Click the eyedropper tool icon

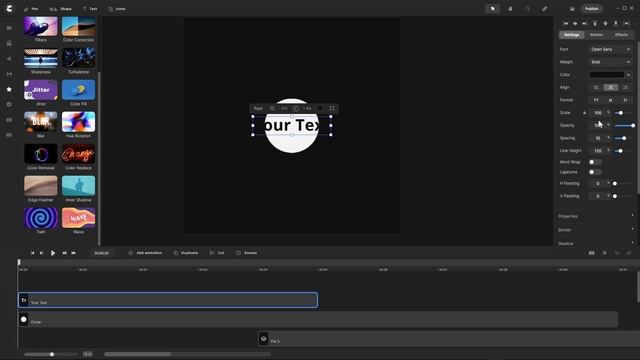[544, 9]
